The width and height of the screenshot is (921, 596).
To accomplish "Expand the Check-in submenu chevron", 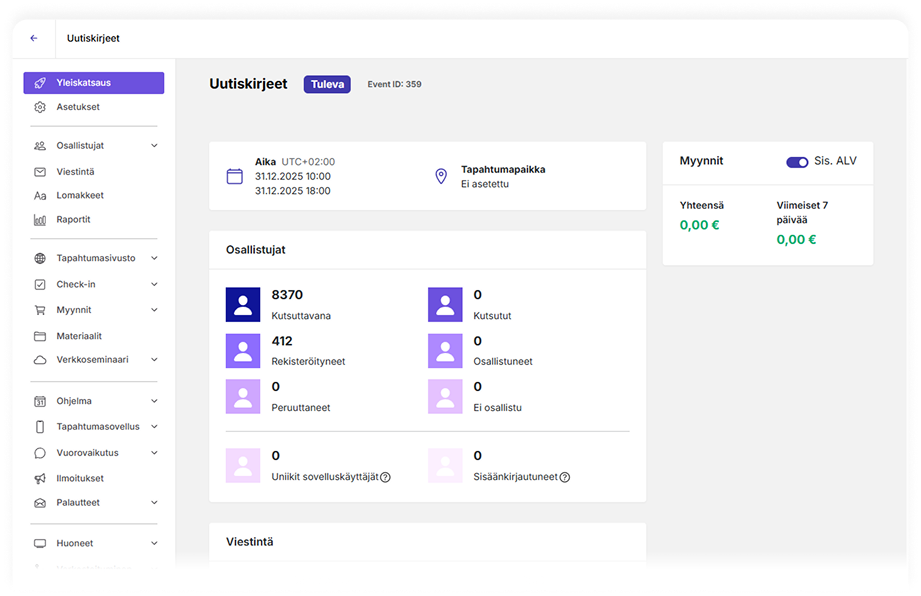I will click(x=154, y=285).
